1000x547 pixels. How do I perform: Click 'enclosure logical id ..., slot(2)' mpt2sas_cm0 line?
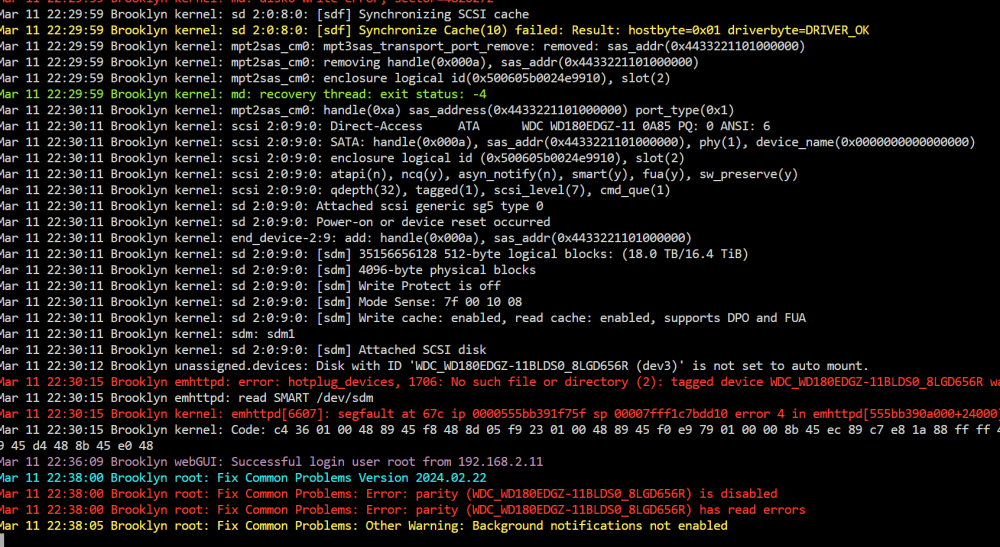tap(335, 78)
